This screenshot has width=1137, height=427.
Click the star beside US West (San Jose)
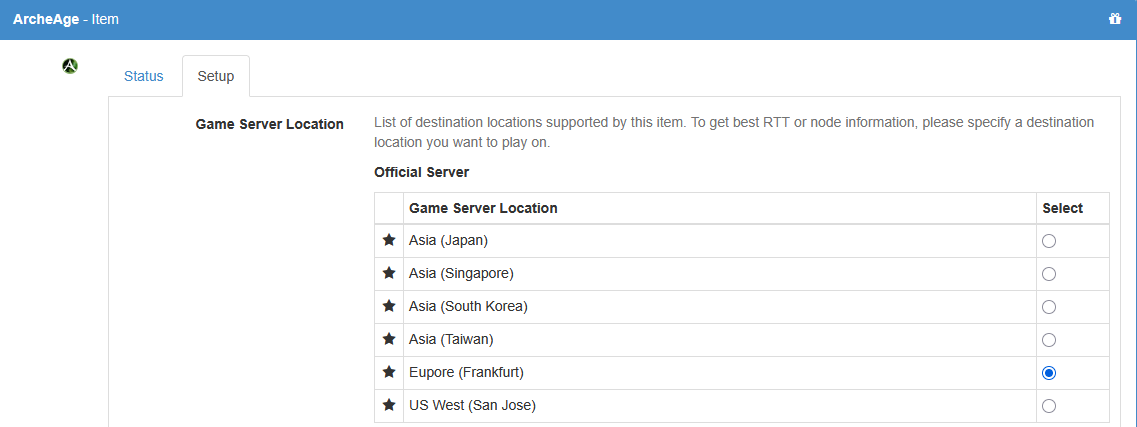[389, 405]
